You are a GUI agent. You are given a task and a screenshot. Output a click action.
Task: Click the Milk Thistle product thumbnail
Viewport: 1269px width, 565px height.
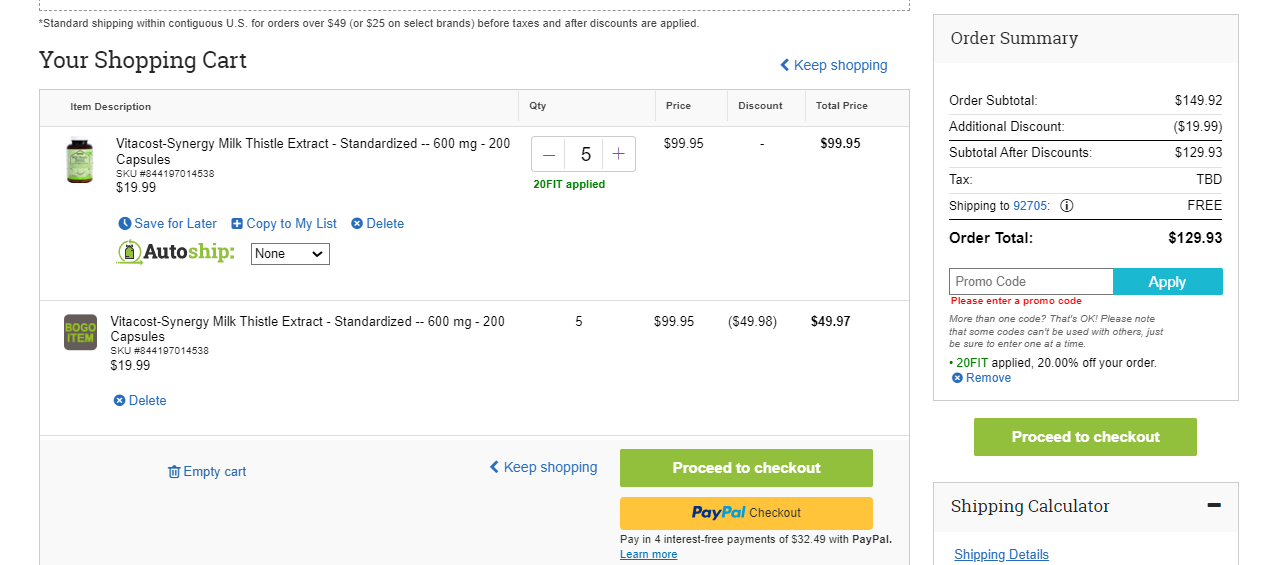80,160
